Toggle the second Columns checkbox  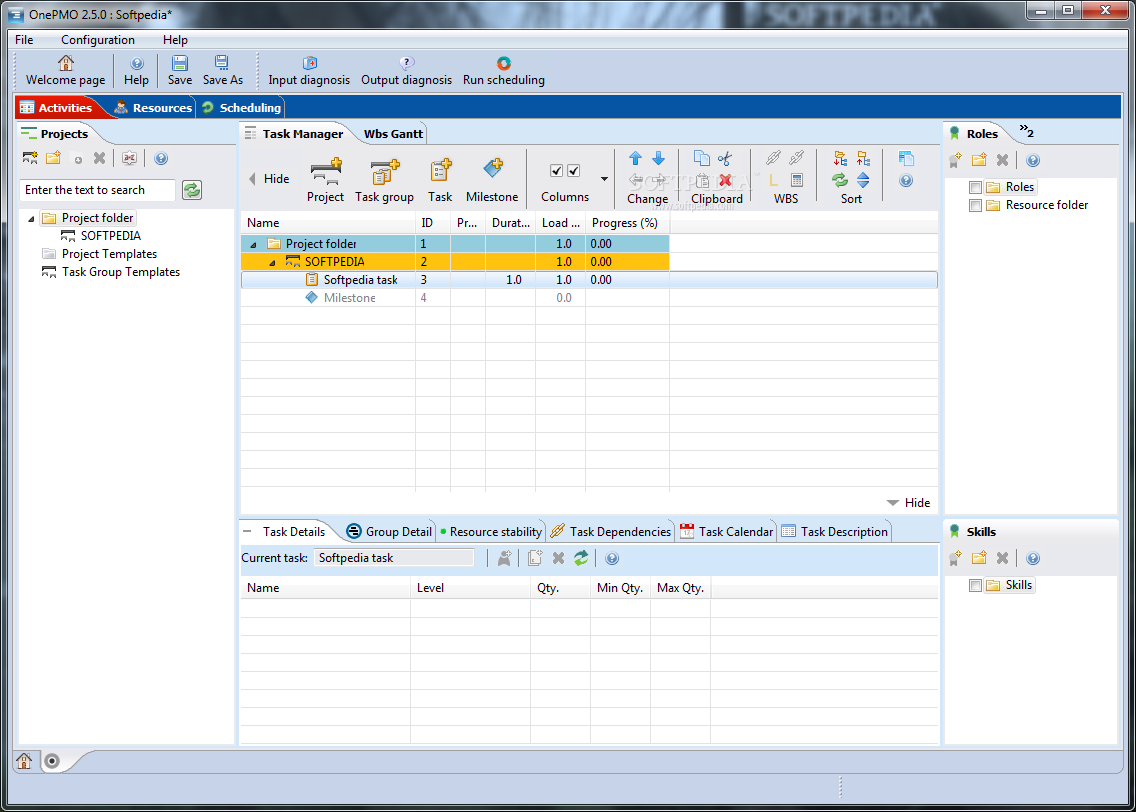574,171
